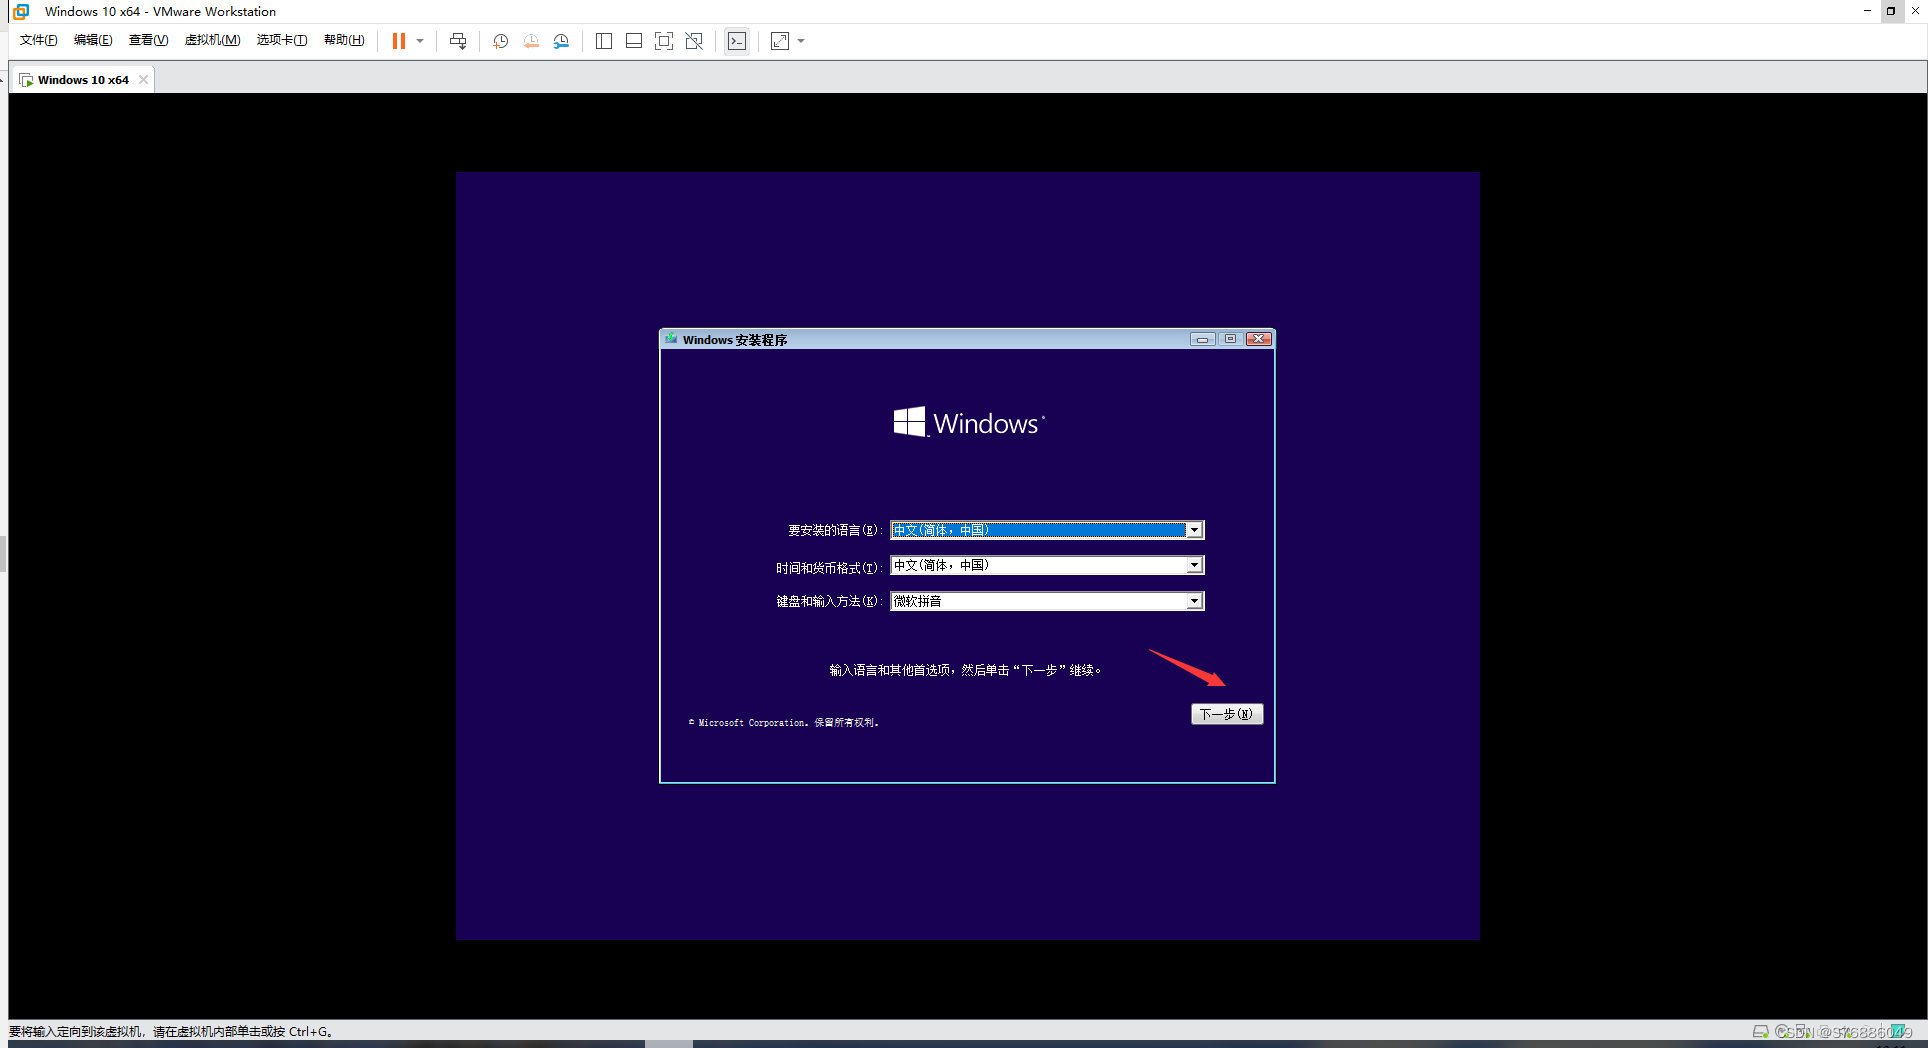Open the 虚拟机(M) menu
1928x1048 pixels.
click(x=212, y=40)
